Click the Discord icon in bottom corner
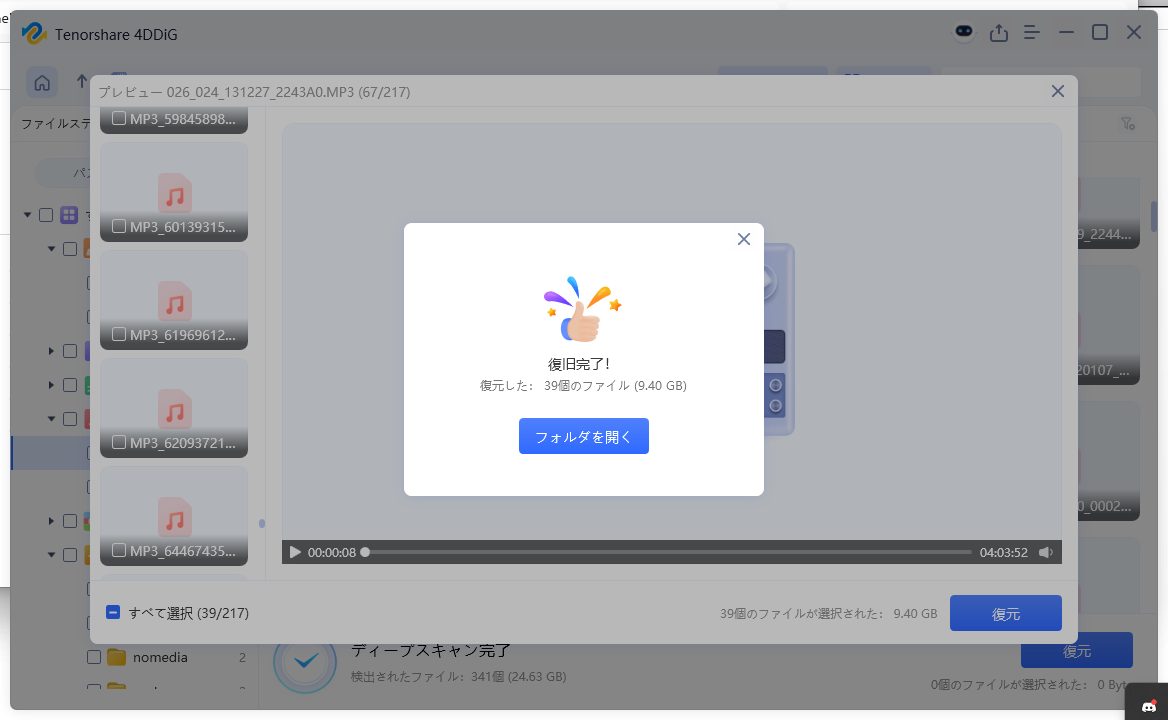1168x720 pixels. [1146, 707]
